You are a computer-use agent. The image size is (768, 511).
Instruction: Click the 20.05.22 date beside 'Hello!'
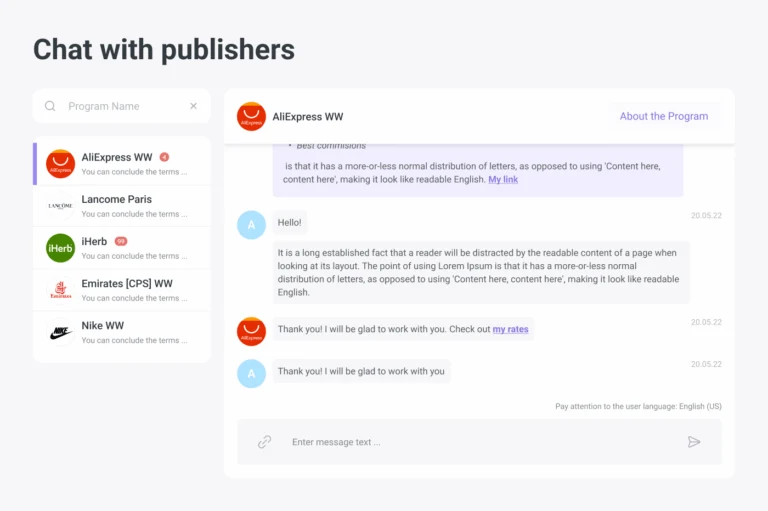point(706,216)
